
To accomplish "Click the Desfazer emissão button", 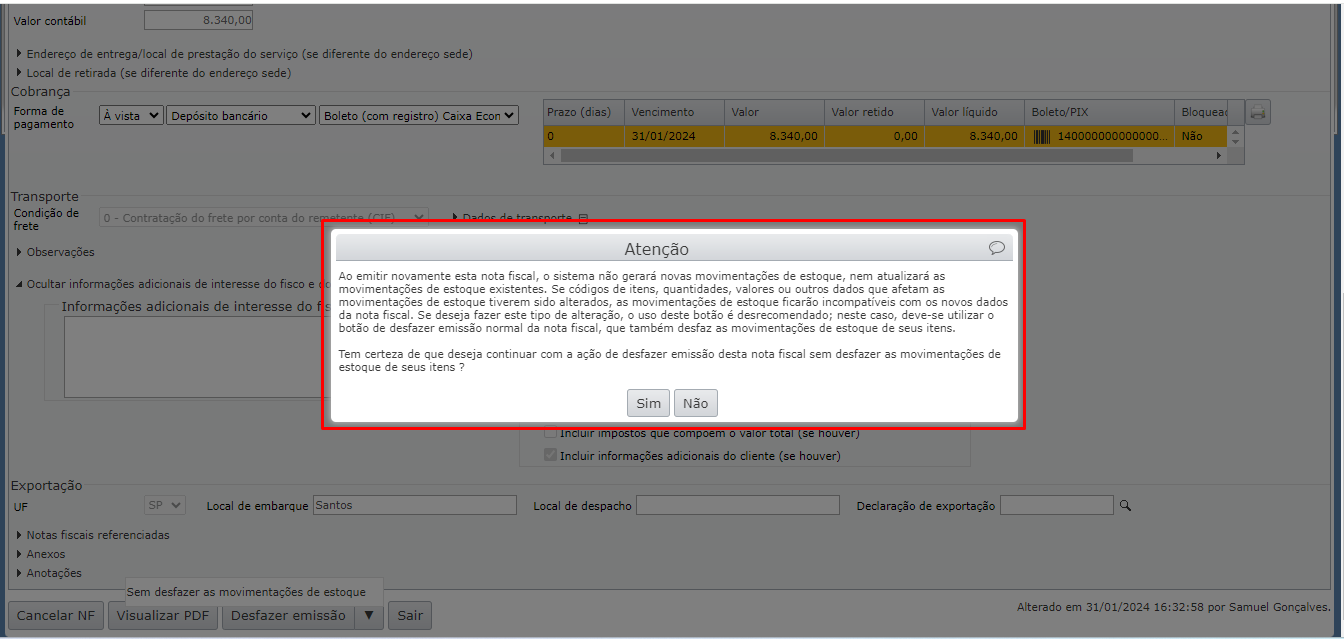I will (x=288, y=615).
